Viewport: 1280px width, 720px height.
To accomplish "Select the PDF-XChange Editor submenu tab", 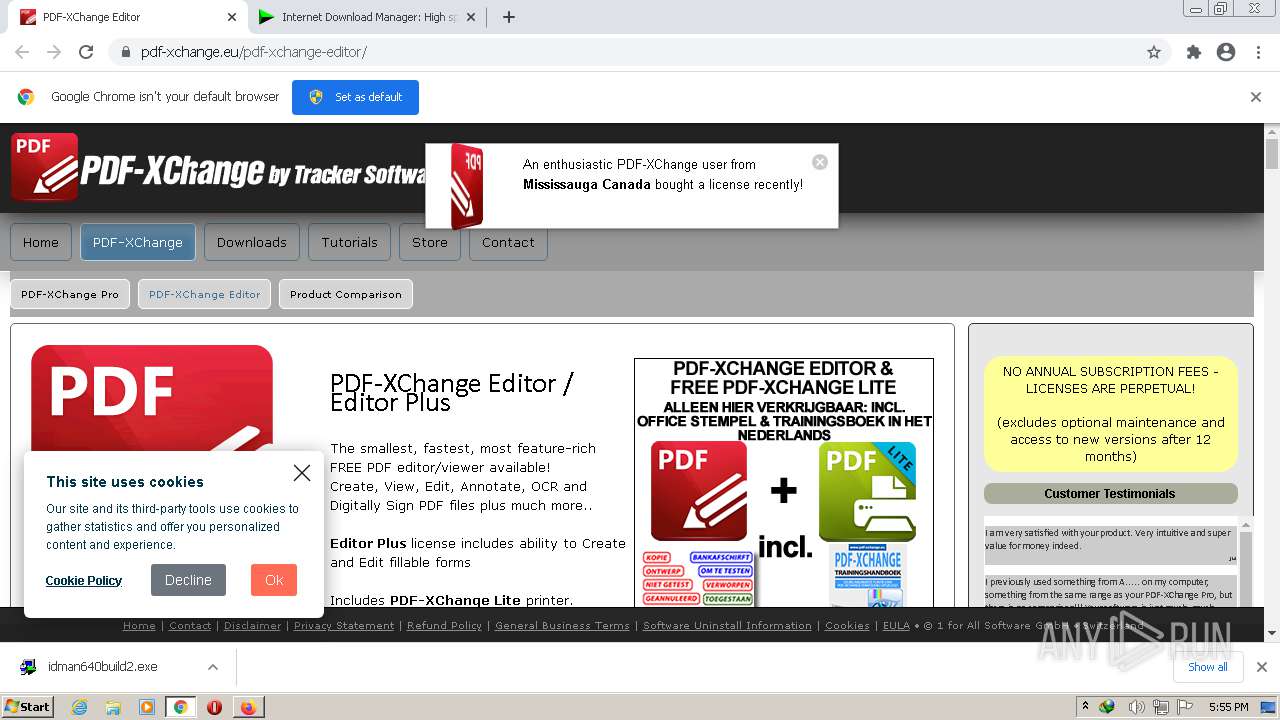I will point(204,294).
